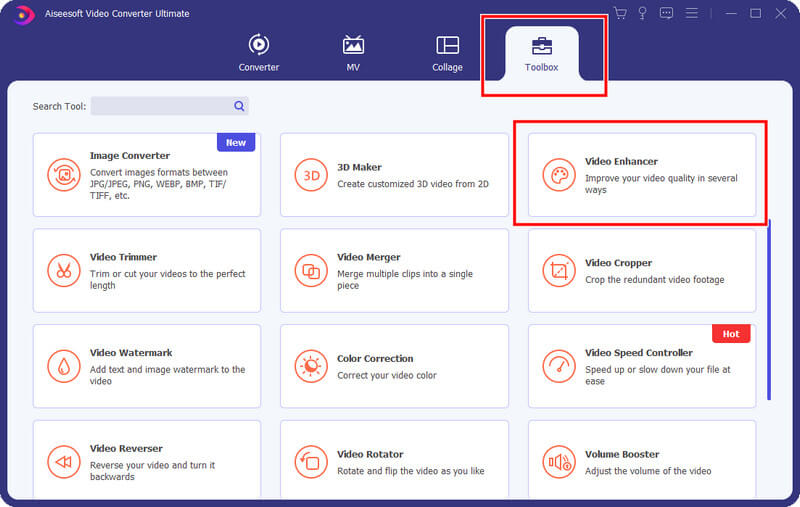Click the register key icon
The height and width of the screenshot is (507, 800).
pos(644,13)
